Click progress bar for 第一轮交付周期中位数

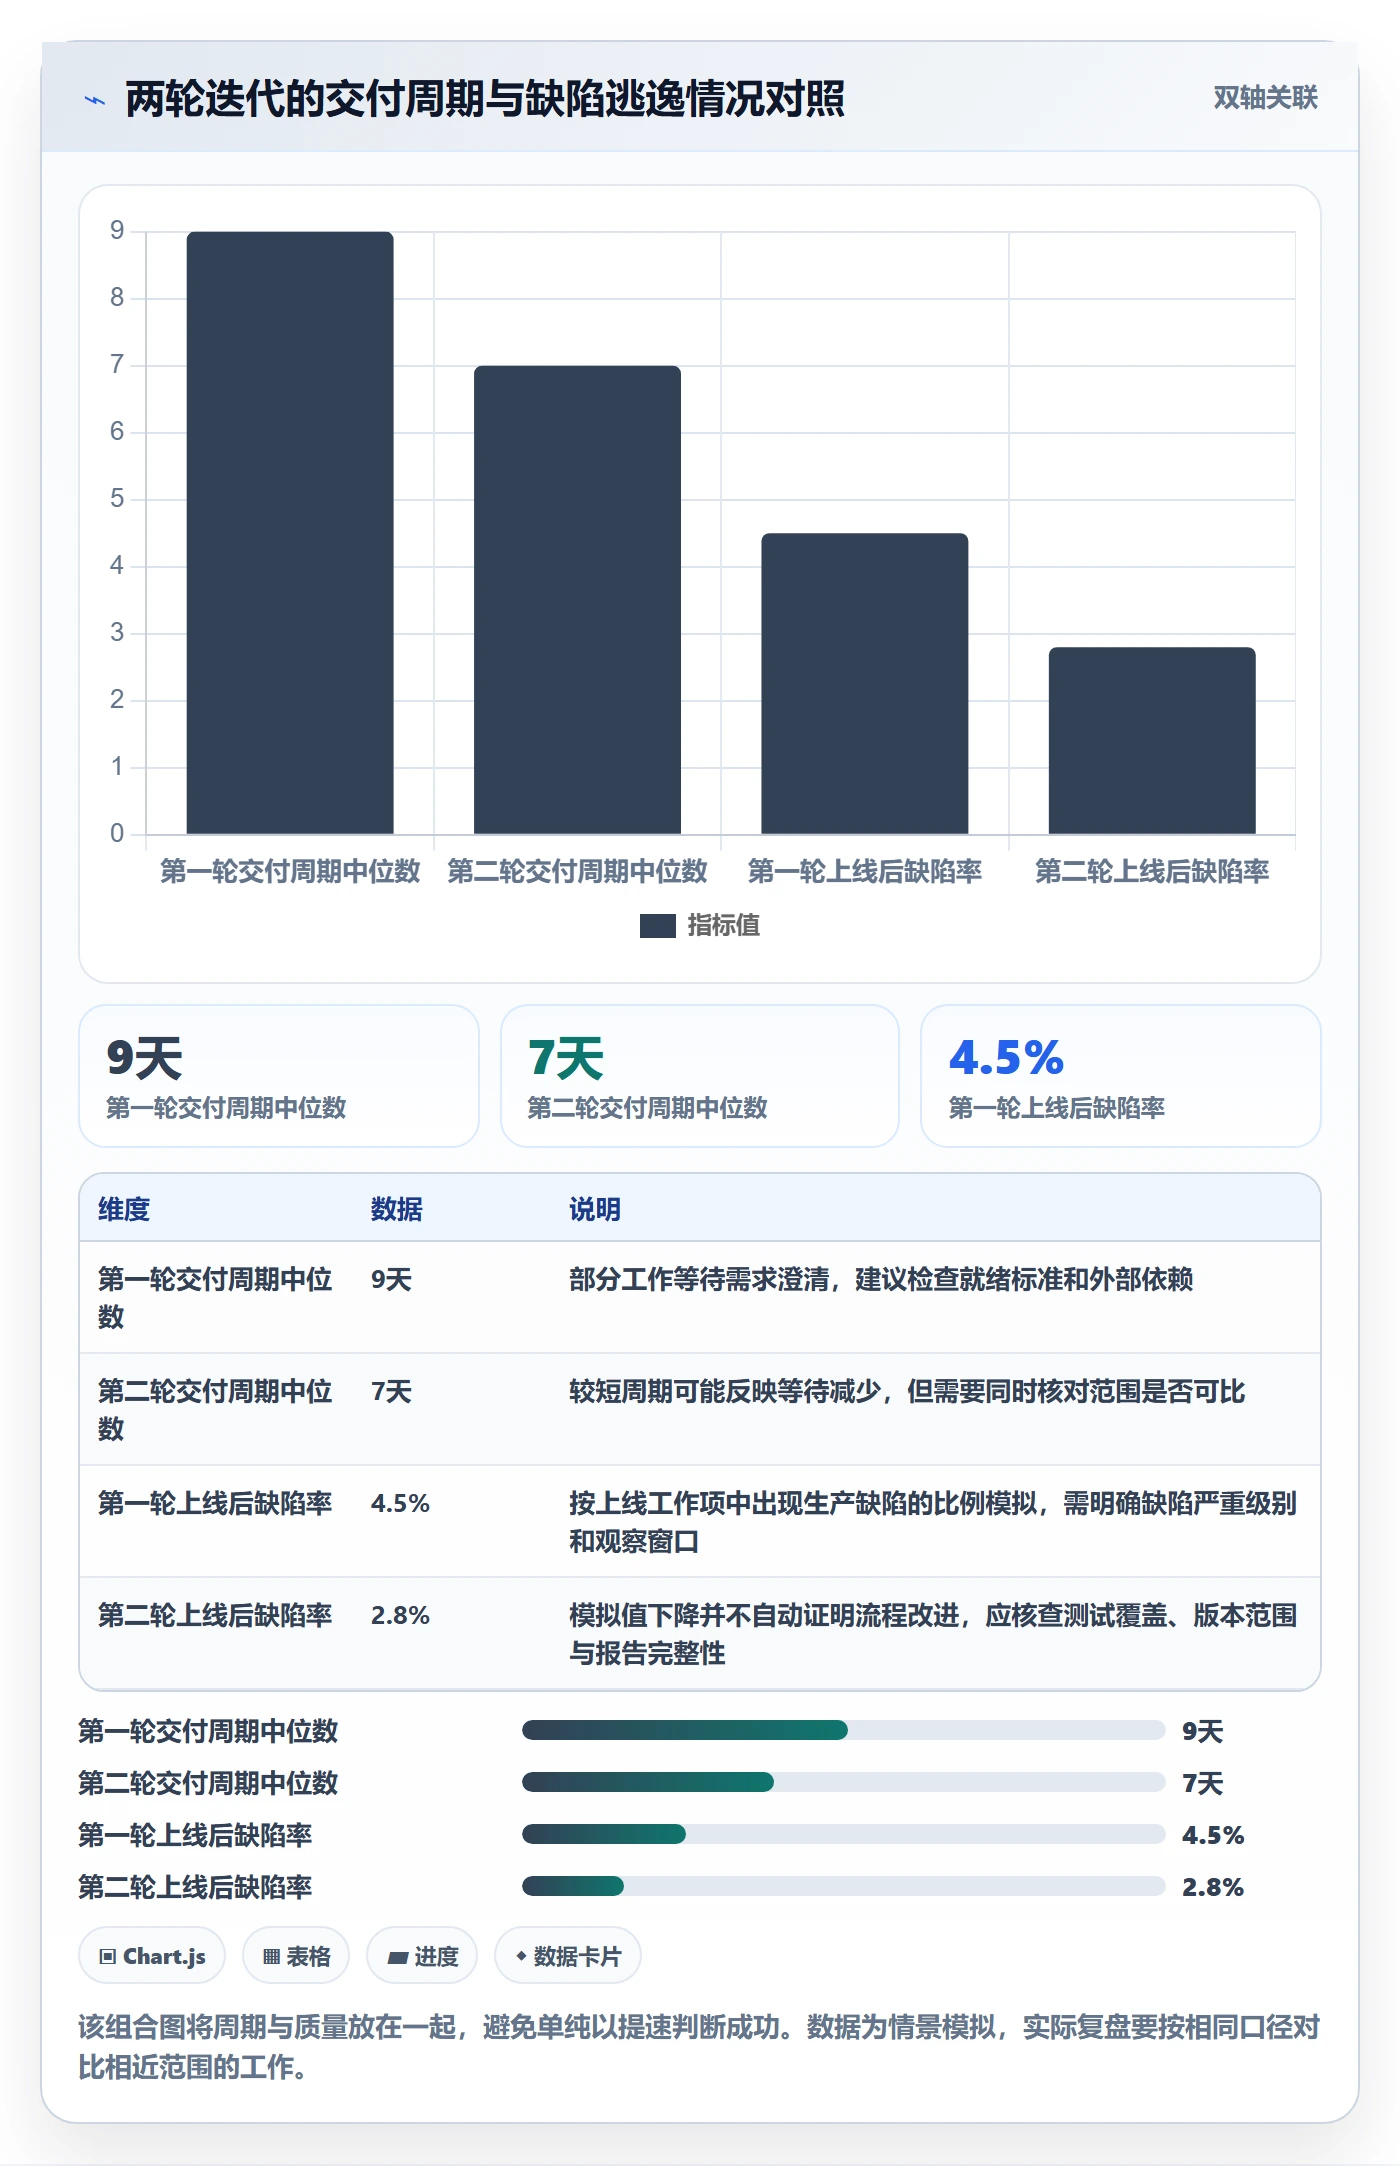pyautogui.click(x=844, y=1730)
